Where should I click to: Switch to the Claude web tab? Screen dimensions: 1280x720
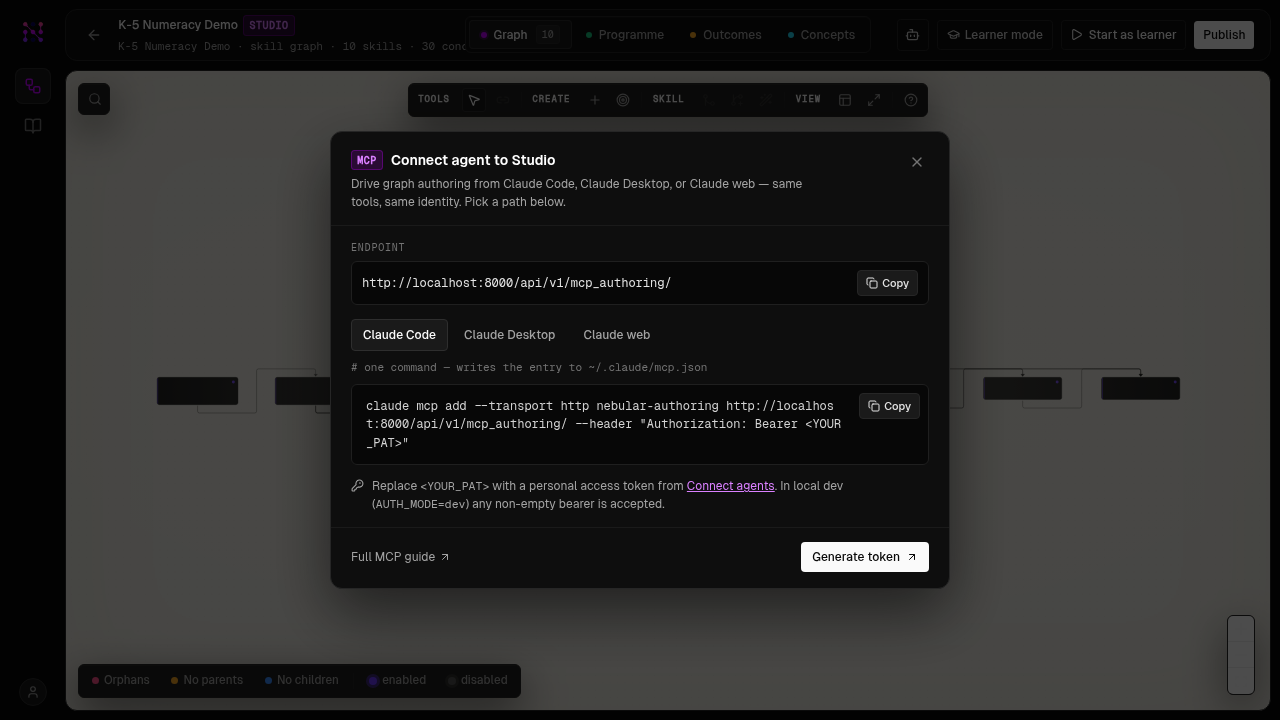coord(616,335)
